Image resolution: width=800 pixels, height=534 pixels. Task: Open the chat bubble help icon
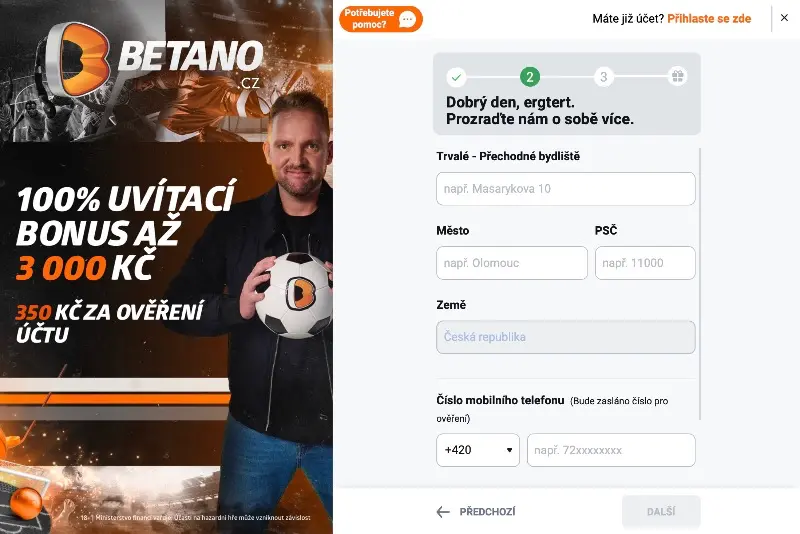407,19
